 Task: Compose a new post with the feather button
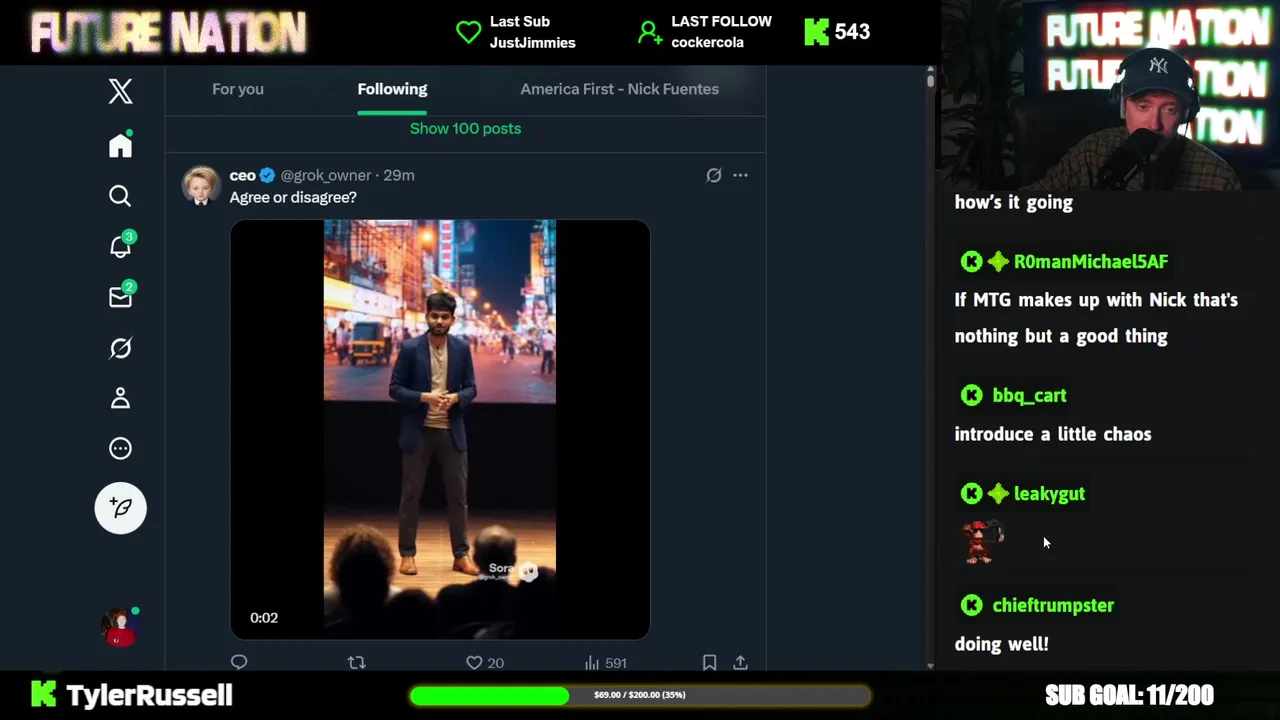point(120,508)
